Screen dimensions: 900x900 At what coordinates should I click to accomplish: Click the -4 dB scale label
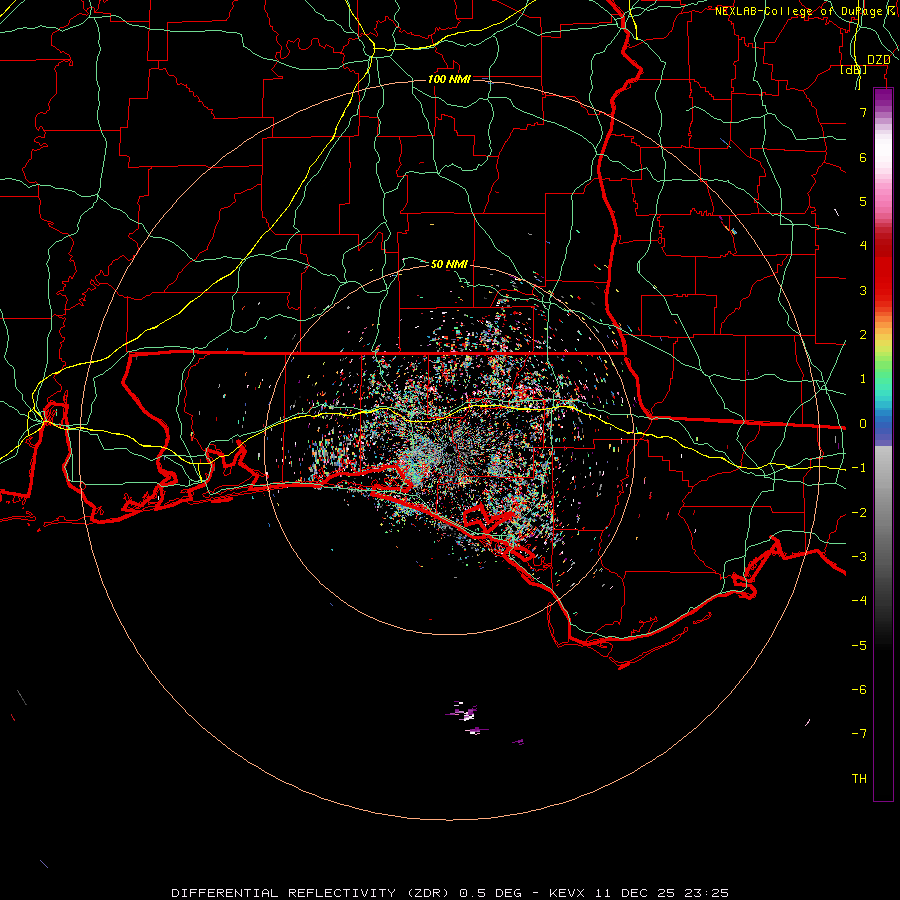pyautogui.click(x=859, y=601)
